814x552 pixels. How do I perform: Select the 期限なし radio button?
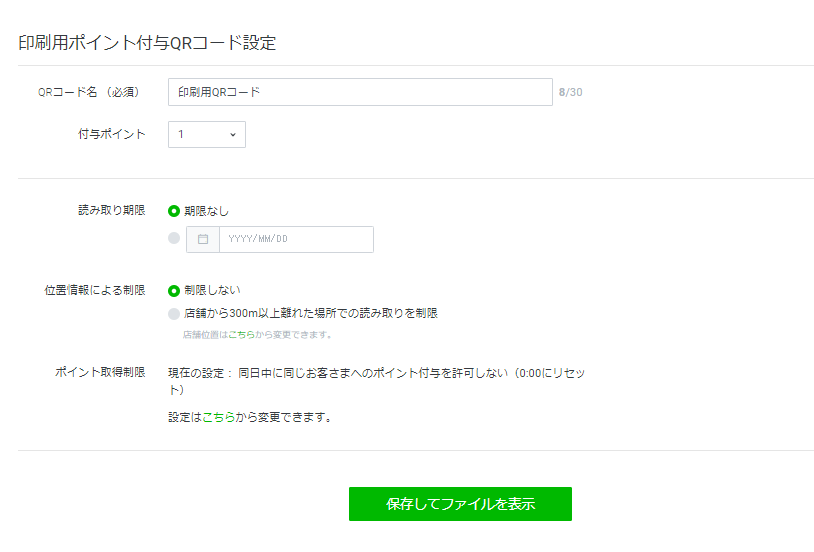click(x=174, y=211)
